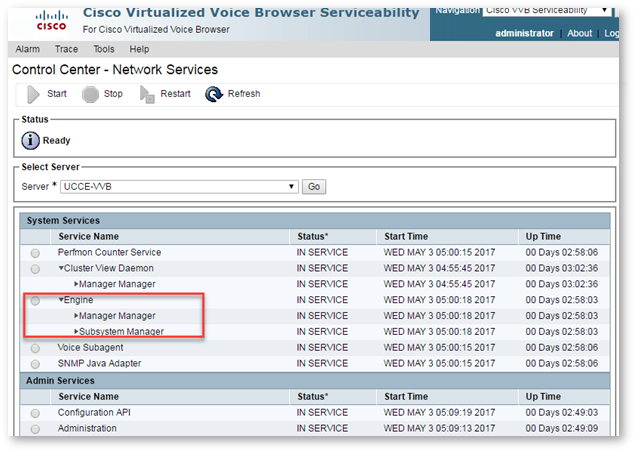Image resolution: width=636 pixels, height=452 pixels.
Task: Select the Administration radio button
Action: click(x=35, y=429)
